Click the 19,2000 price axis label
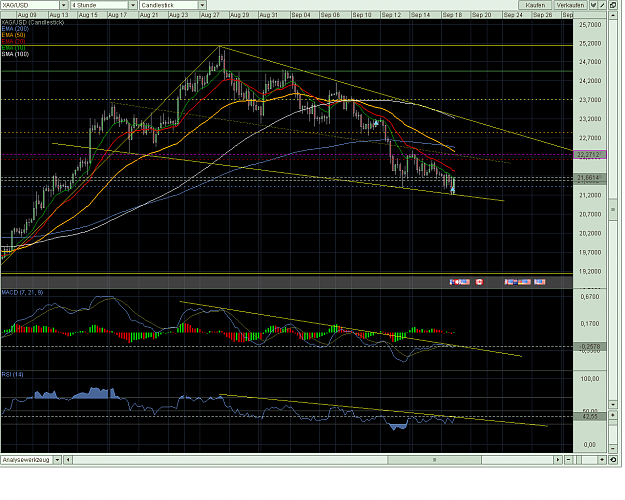The height and width of the screenshot is (500, 625). pos(590,272)
